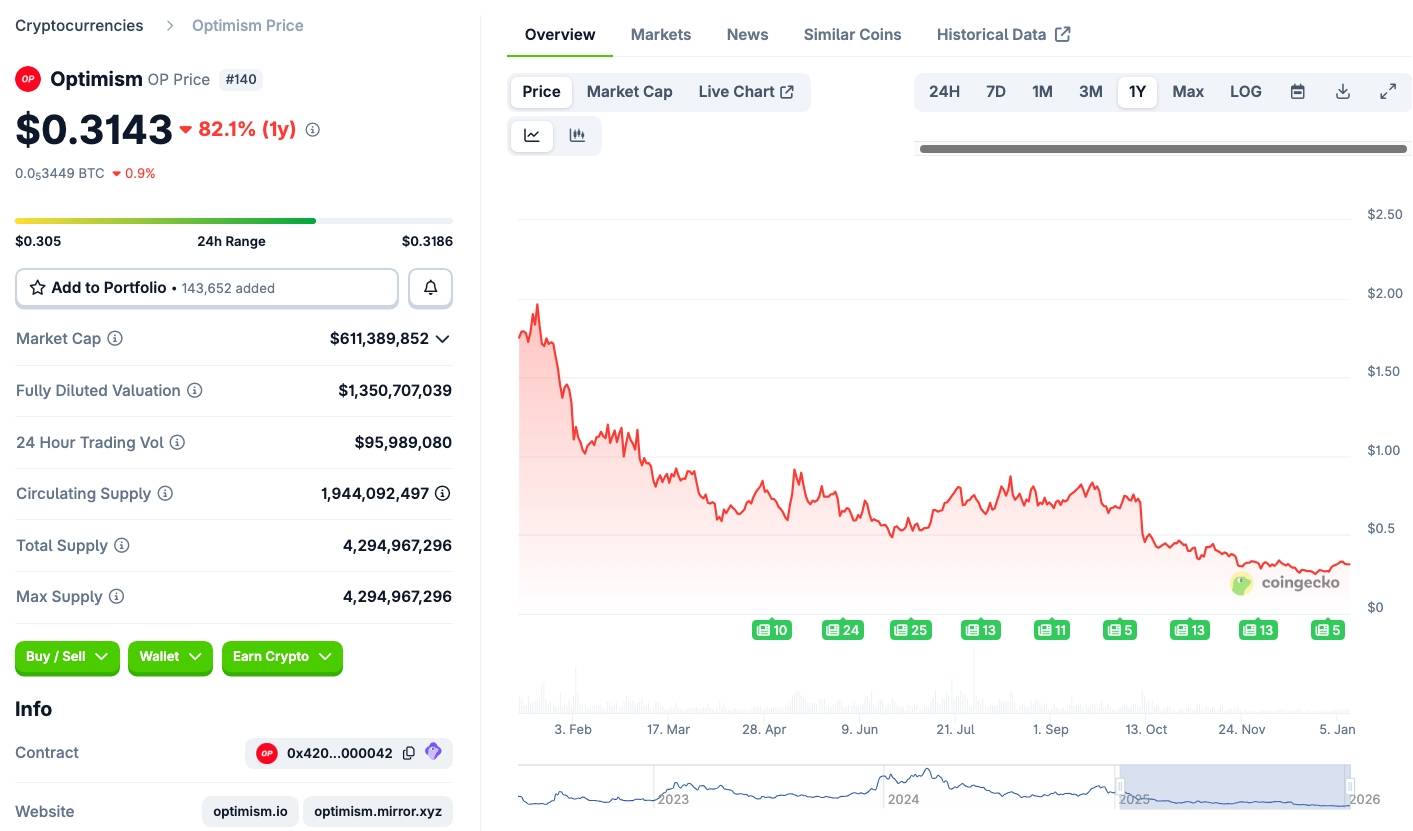Screen dimensions: 1413x831
Task: Click the price alert bell icon
Action: click(x=430, y=288)
